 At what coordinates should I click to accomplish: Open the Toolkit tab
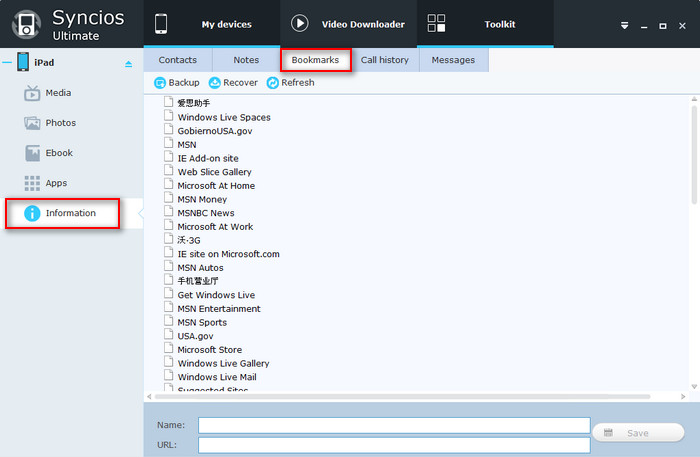(485, 24)
